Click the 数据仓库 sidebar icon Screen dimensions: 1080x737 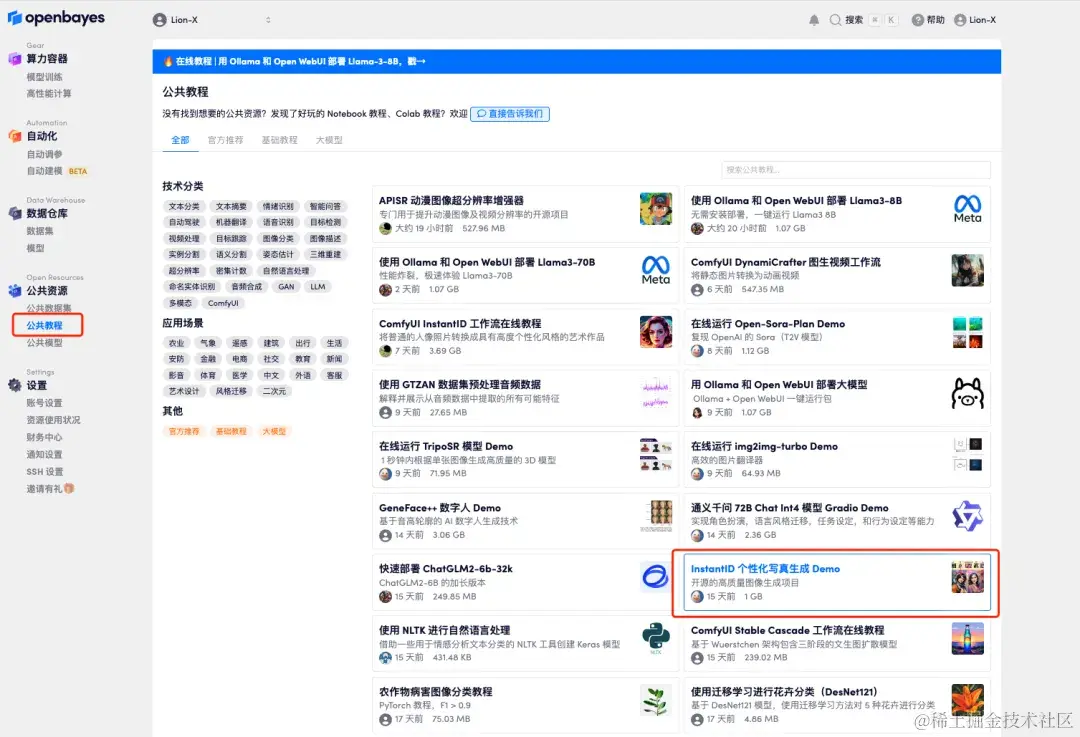(14, 214)
